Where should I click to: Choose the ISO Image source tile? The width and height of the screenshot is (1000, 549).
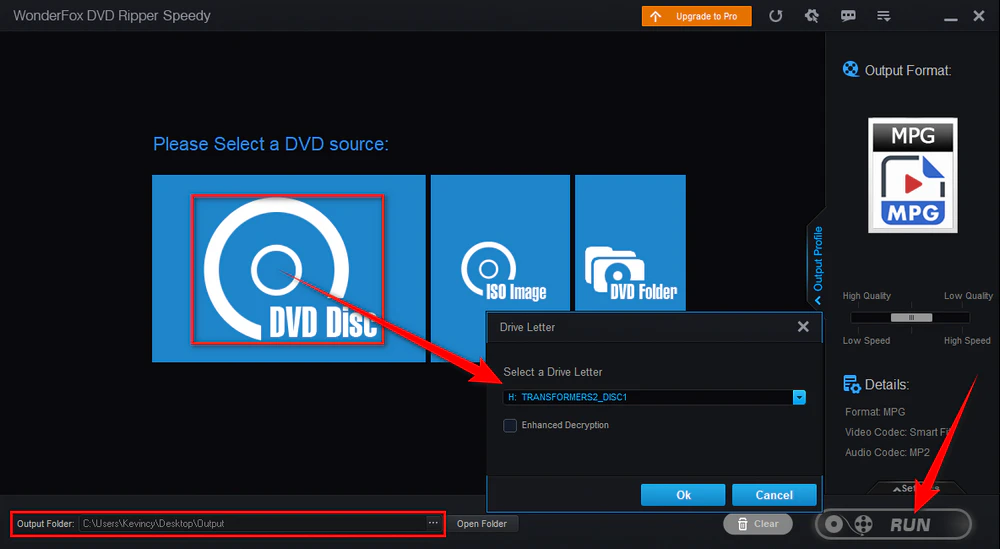click(500, 243)
